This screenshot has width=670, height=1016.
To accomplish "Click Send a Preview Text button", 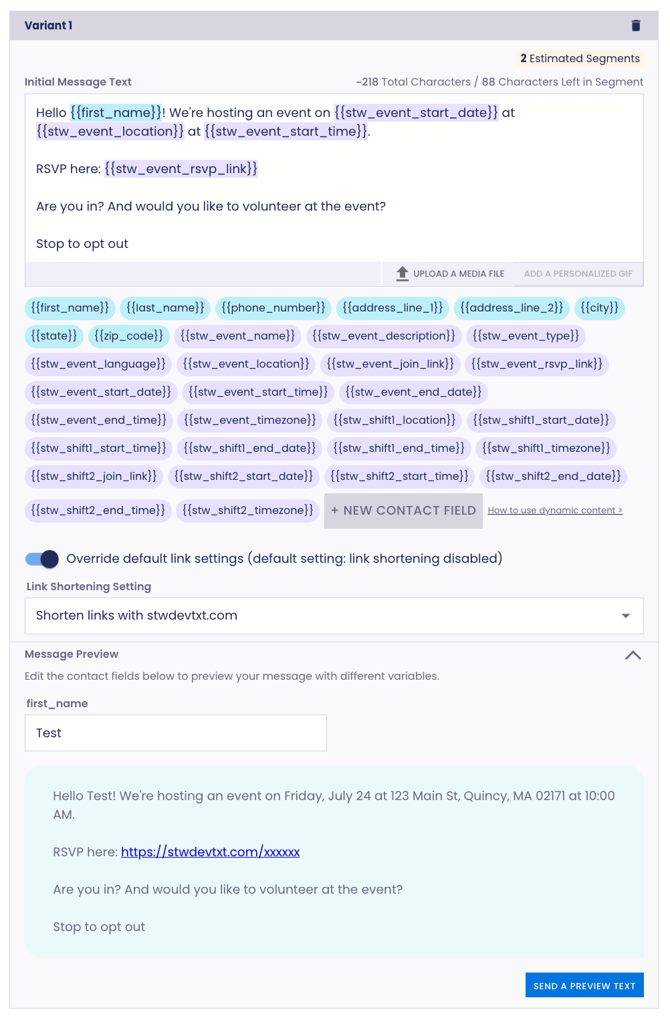I will pyautogui.click(x=584, y=986).
